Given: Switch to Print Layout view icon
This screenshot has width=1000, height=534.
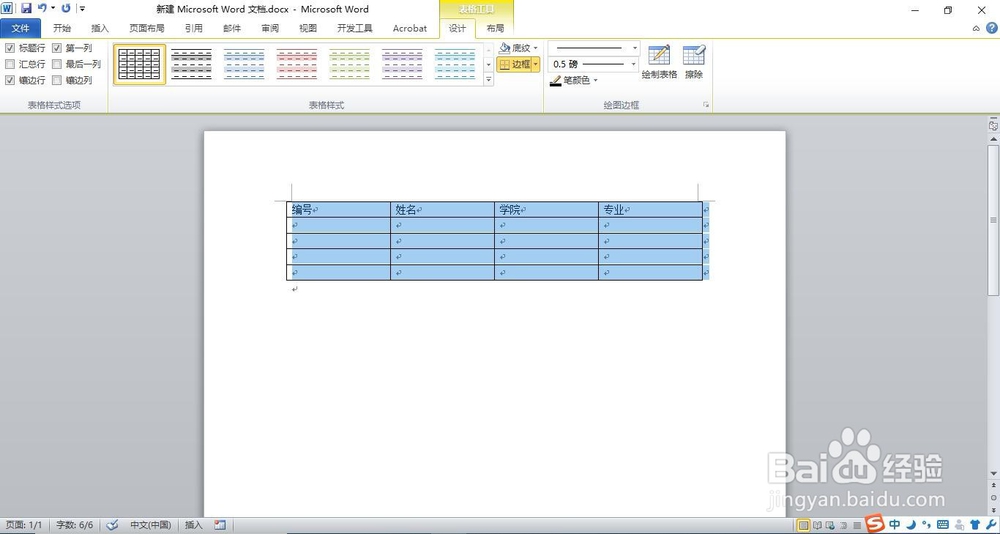Looking at the screenshot, I should click(x=804, y=525).
